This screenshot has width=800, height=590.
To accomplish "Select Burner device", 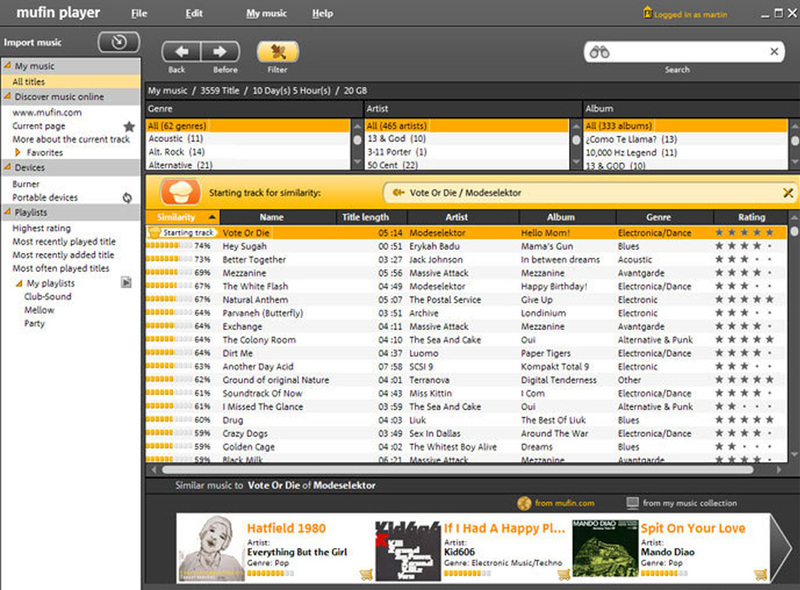I will [x=26, y=184].
